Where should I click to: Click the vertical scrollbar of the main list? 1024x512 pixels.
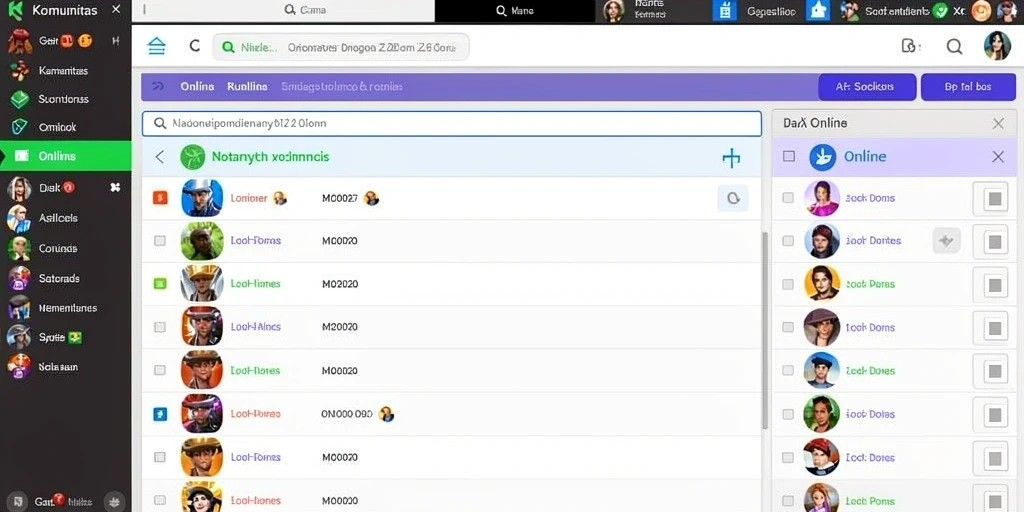tap(765, 331)
